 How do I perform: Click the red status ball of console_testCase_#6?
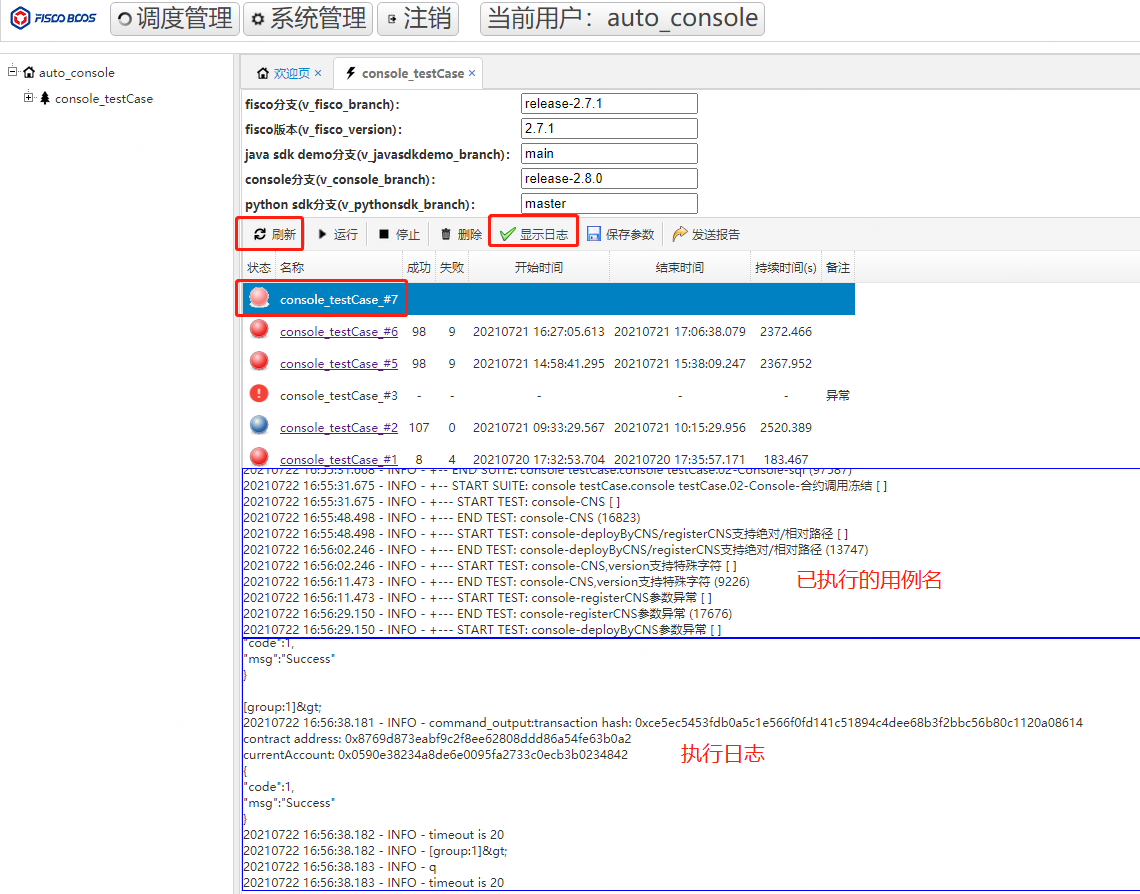coord(259,329)
